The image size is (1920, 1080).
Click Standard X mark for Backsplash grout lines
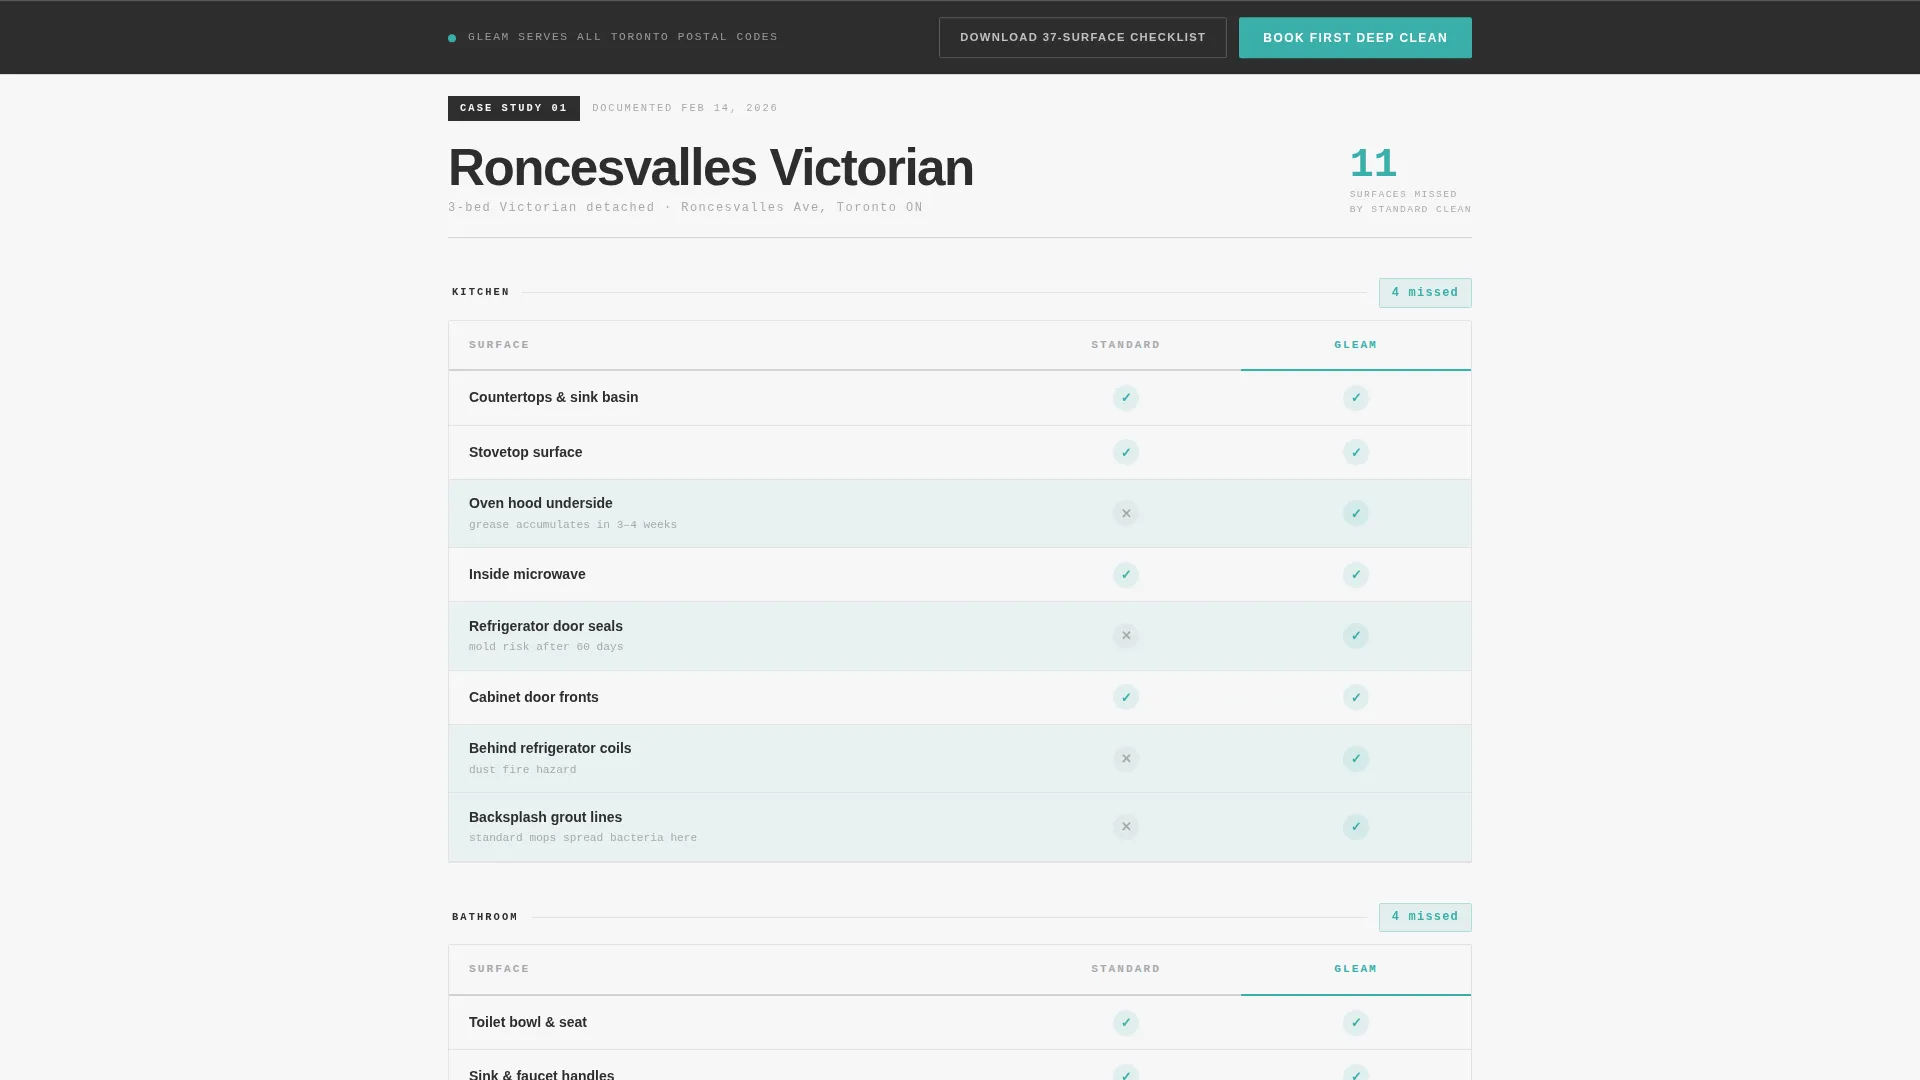coord(1126,827)
